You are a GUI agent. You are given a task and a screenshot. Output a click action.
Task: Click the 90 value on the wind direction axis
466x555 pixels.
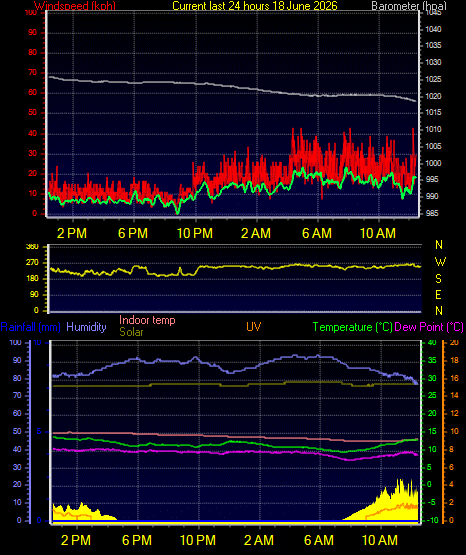tap(34, 294)
